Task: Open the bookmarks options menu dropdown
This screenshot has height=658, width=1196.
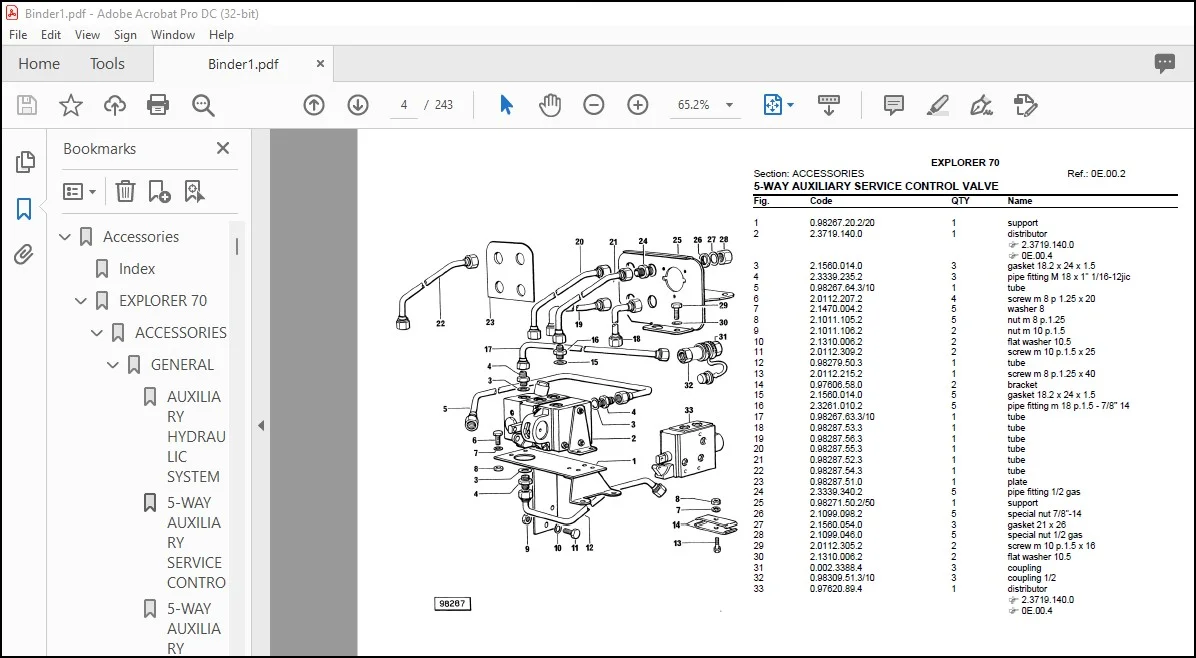Action: coord(79,191)
